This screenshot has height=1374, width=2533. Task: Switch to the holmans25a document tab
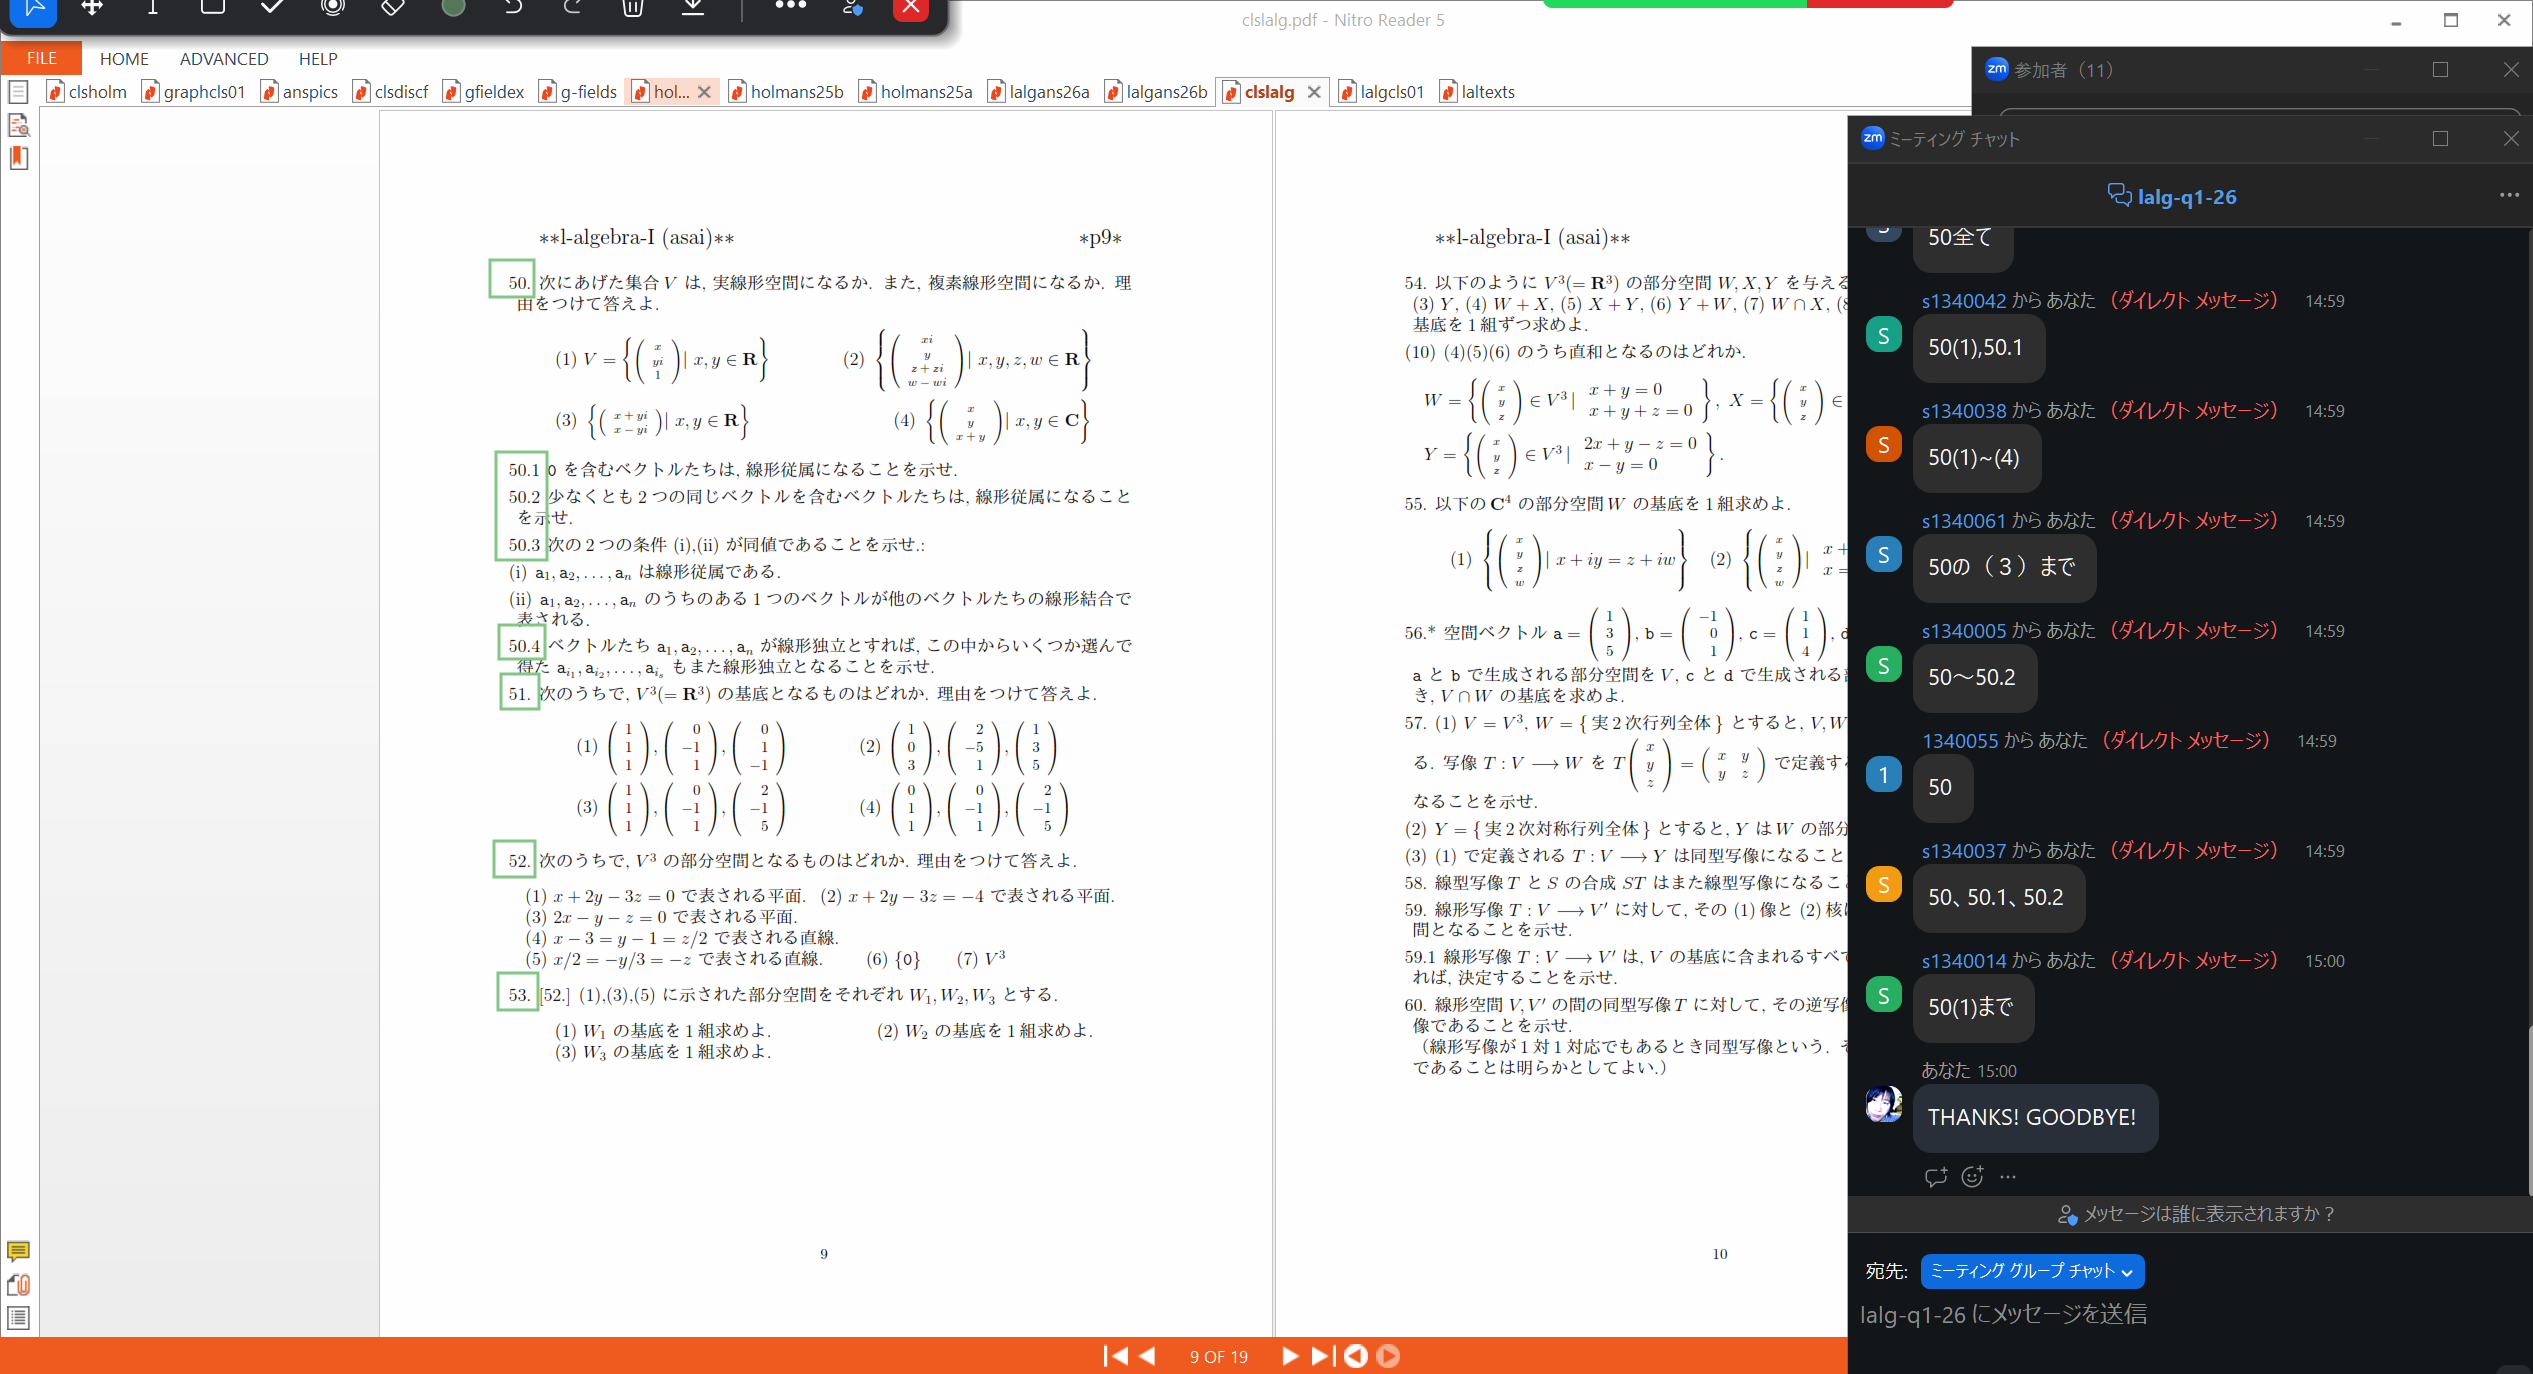[916, 92]
